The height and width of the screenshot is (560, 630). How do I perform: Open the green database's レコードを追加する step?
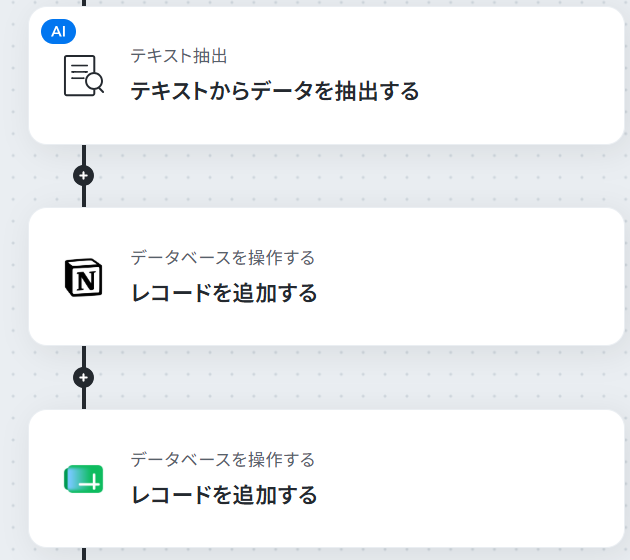[224, 495]
